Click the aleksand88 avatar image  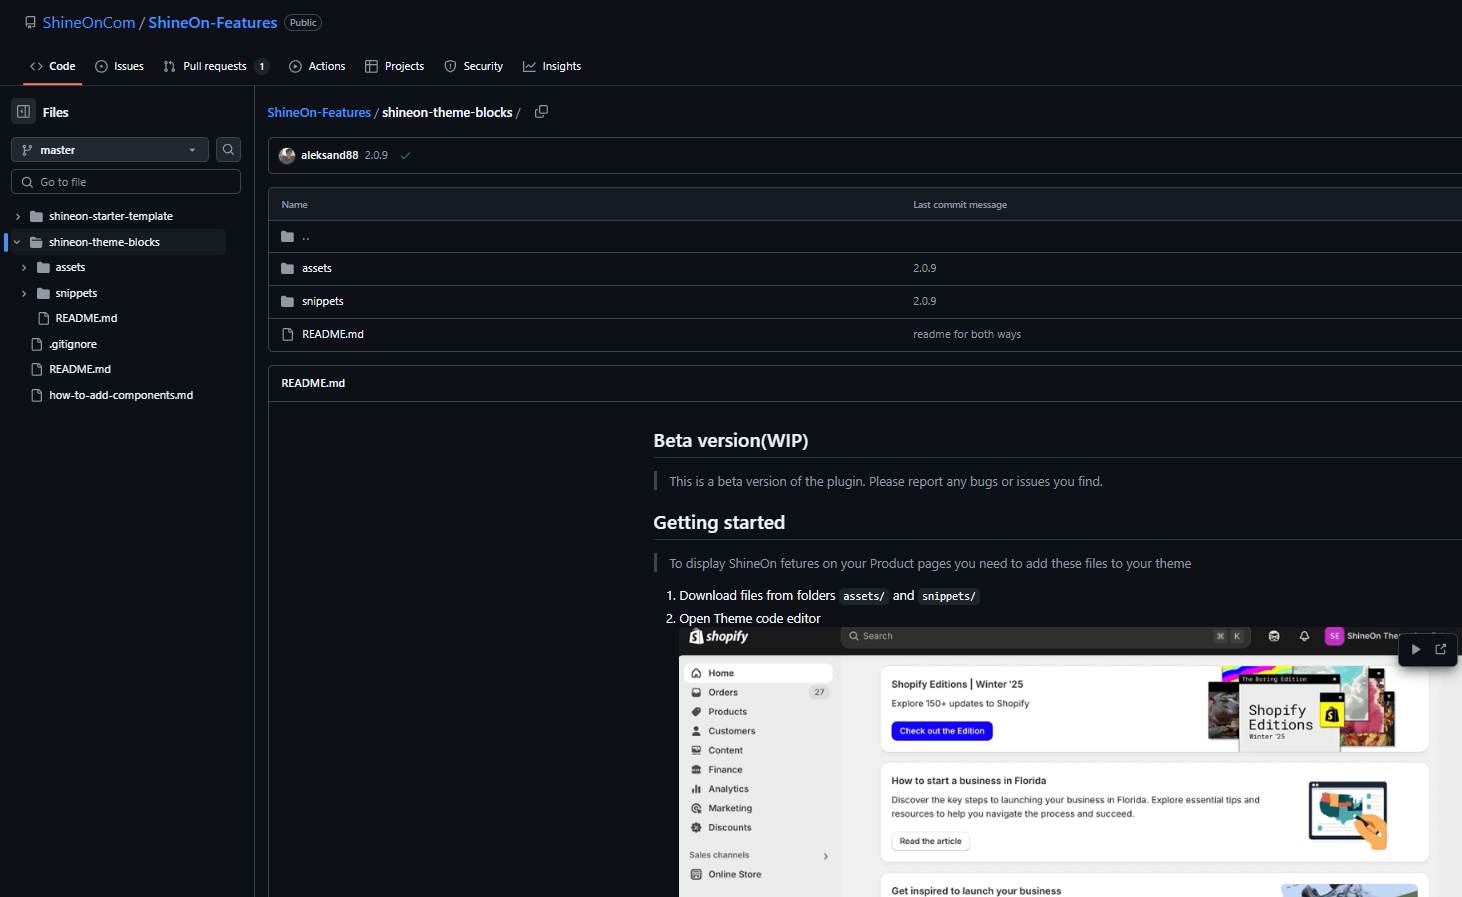point(287,155)
